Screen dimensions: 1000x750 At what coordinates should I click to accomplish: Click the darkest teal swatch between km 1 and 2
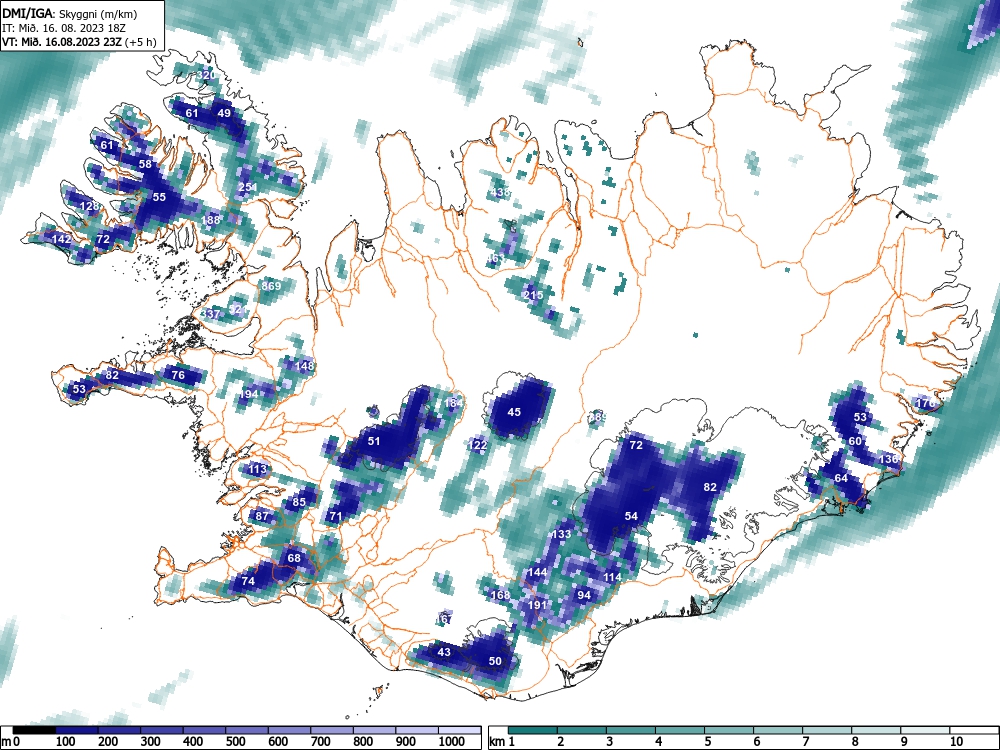[x=533, y=730]
